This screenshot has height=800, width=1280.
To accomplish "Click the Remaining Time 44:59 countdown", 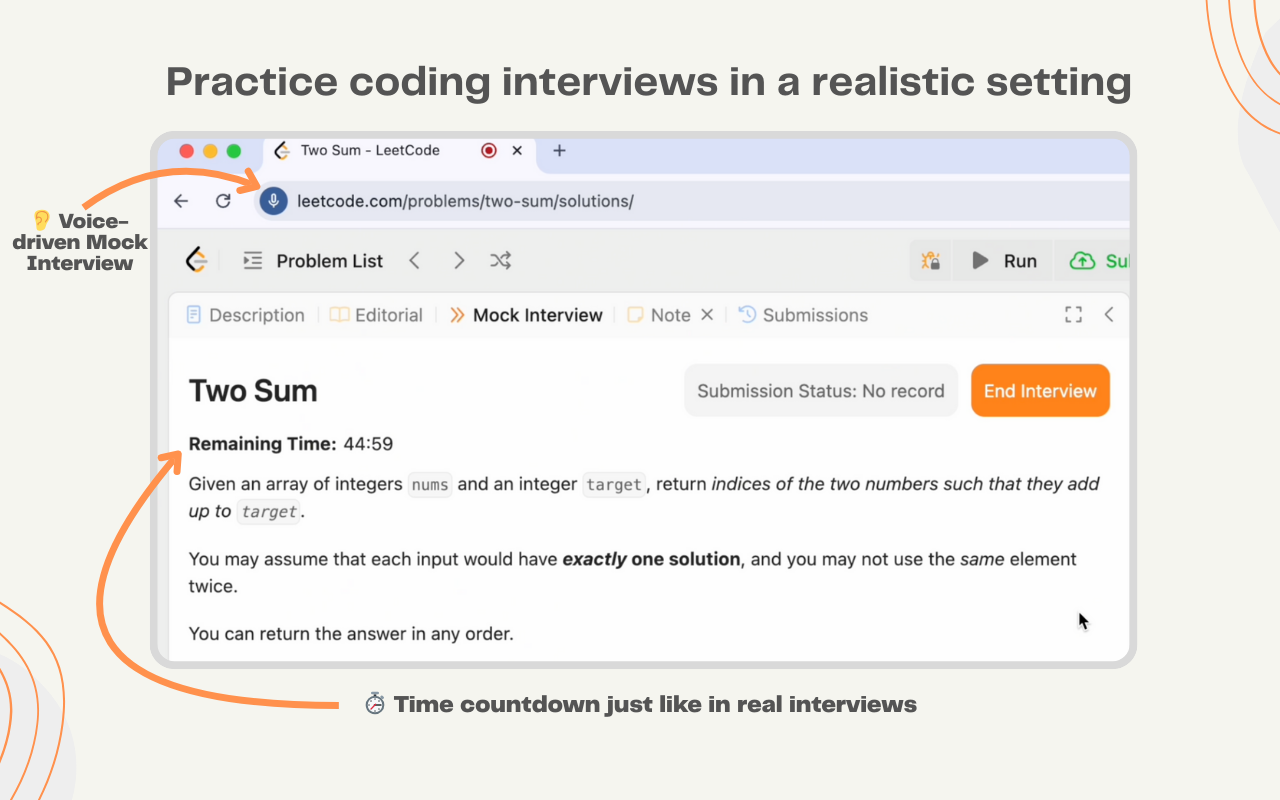I will click(291, 444).
